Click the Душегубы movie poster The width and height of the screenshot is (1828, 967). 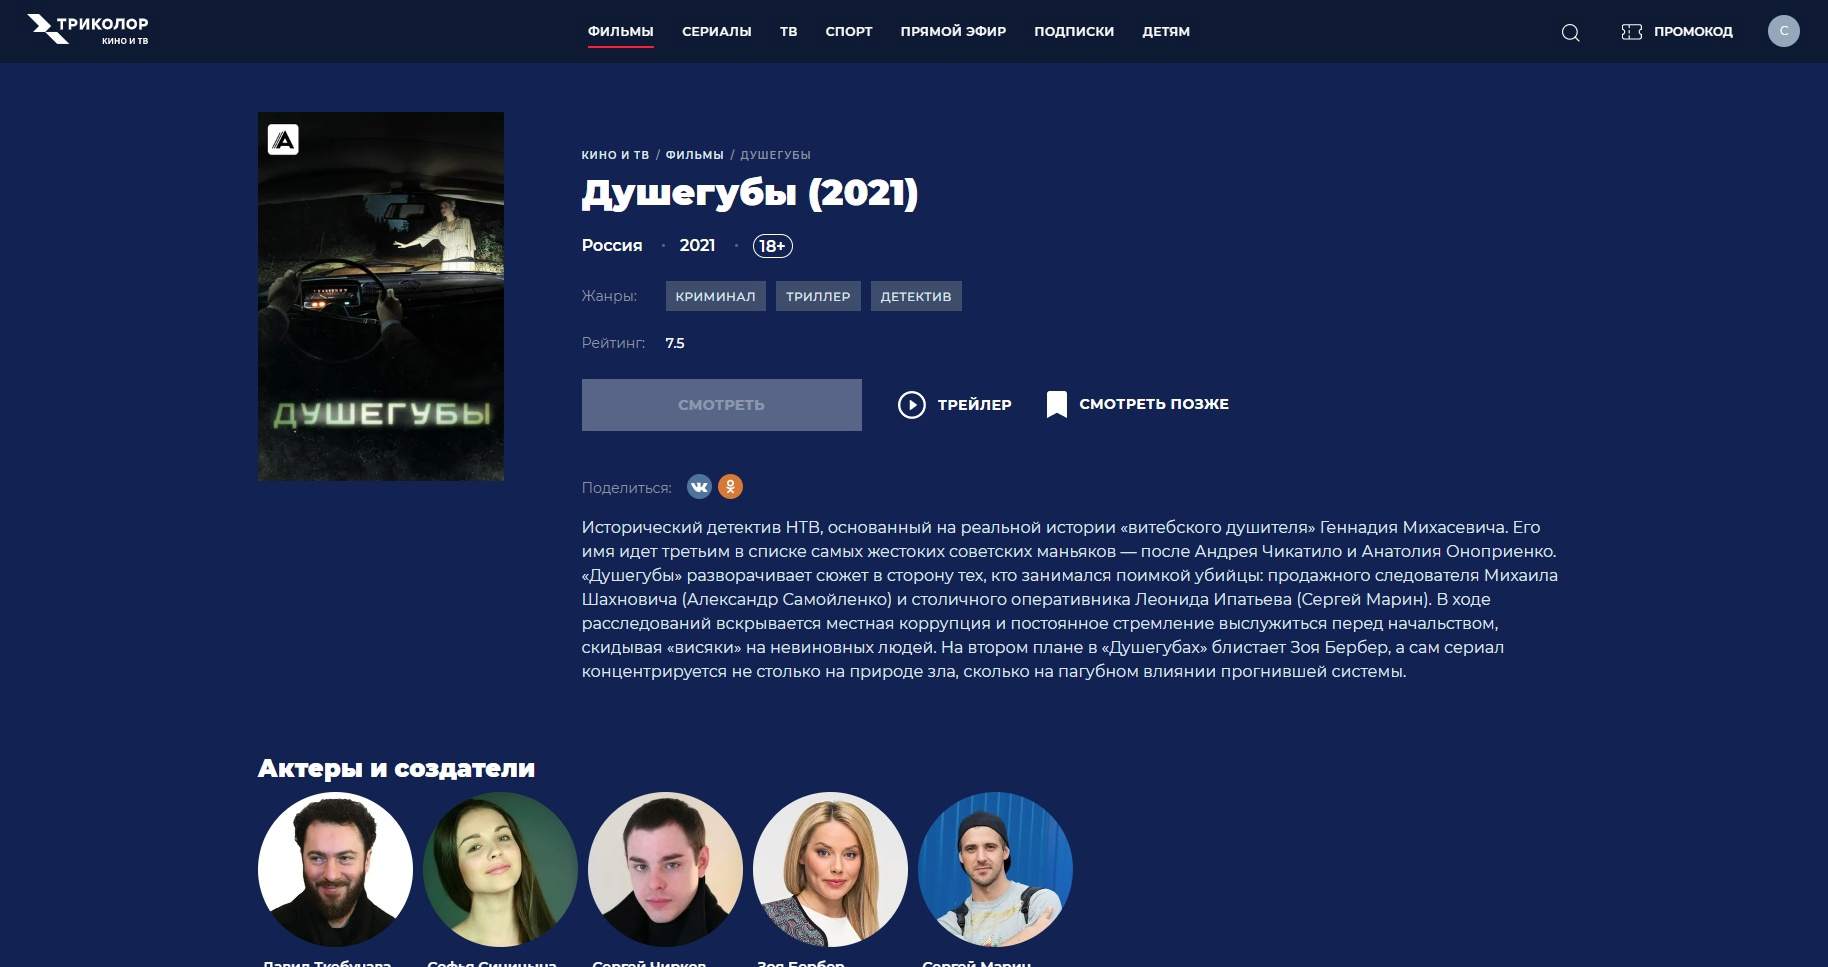pyautogui.click(x=381, y=296)
